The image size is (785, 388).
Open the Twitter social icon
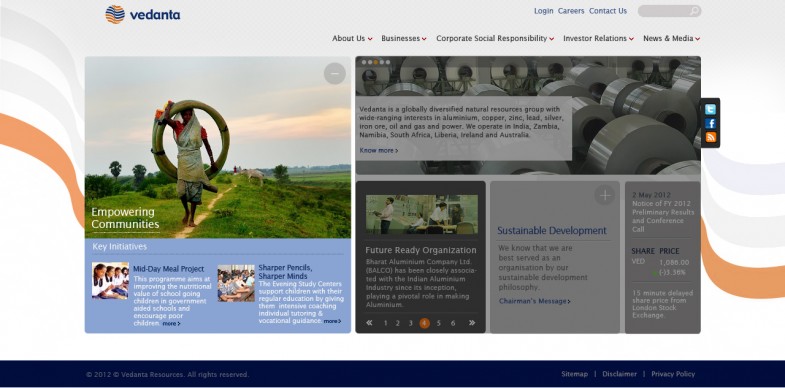pos(710,110)
